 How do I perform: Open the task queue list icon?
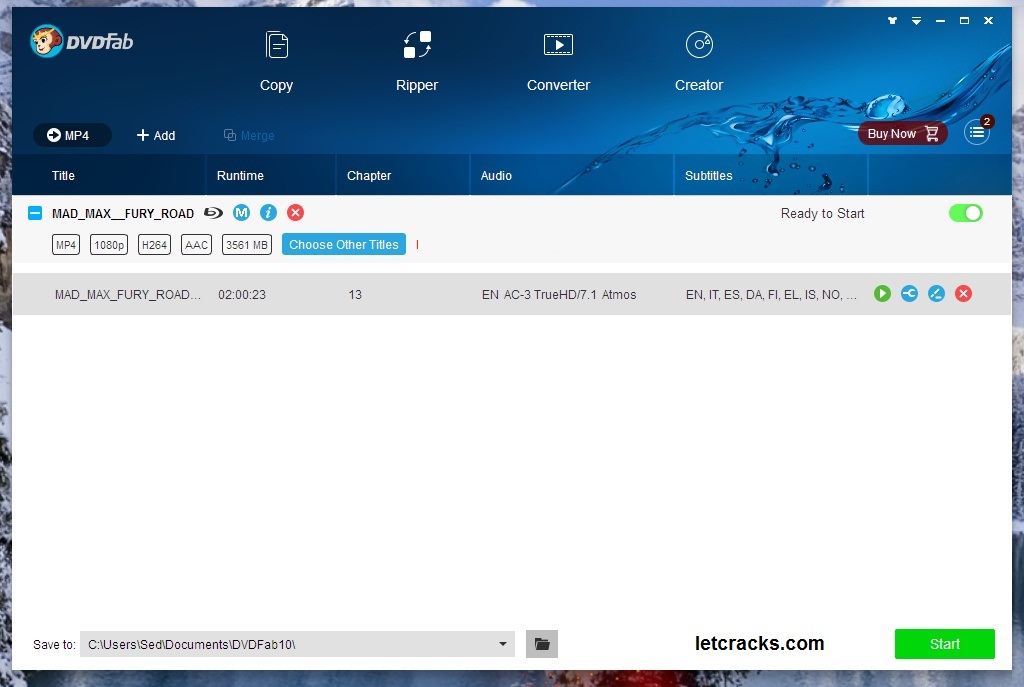tap(977, 133)
